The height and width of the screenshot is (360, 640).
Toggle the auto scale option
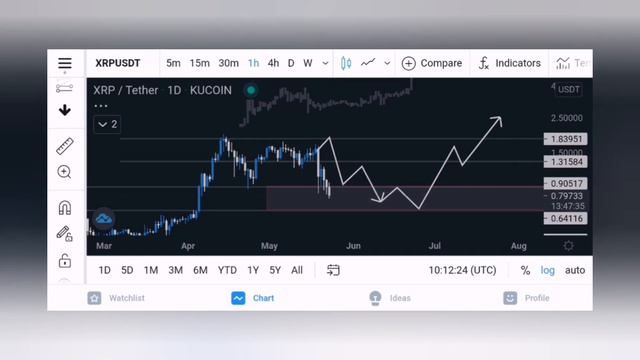click(x=575, y=270)
